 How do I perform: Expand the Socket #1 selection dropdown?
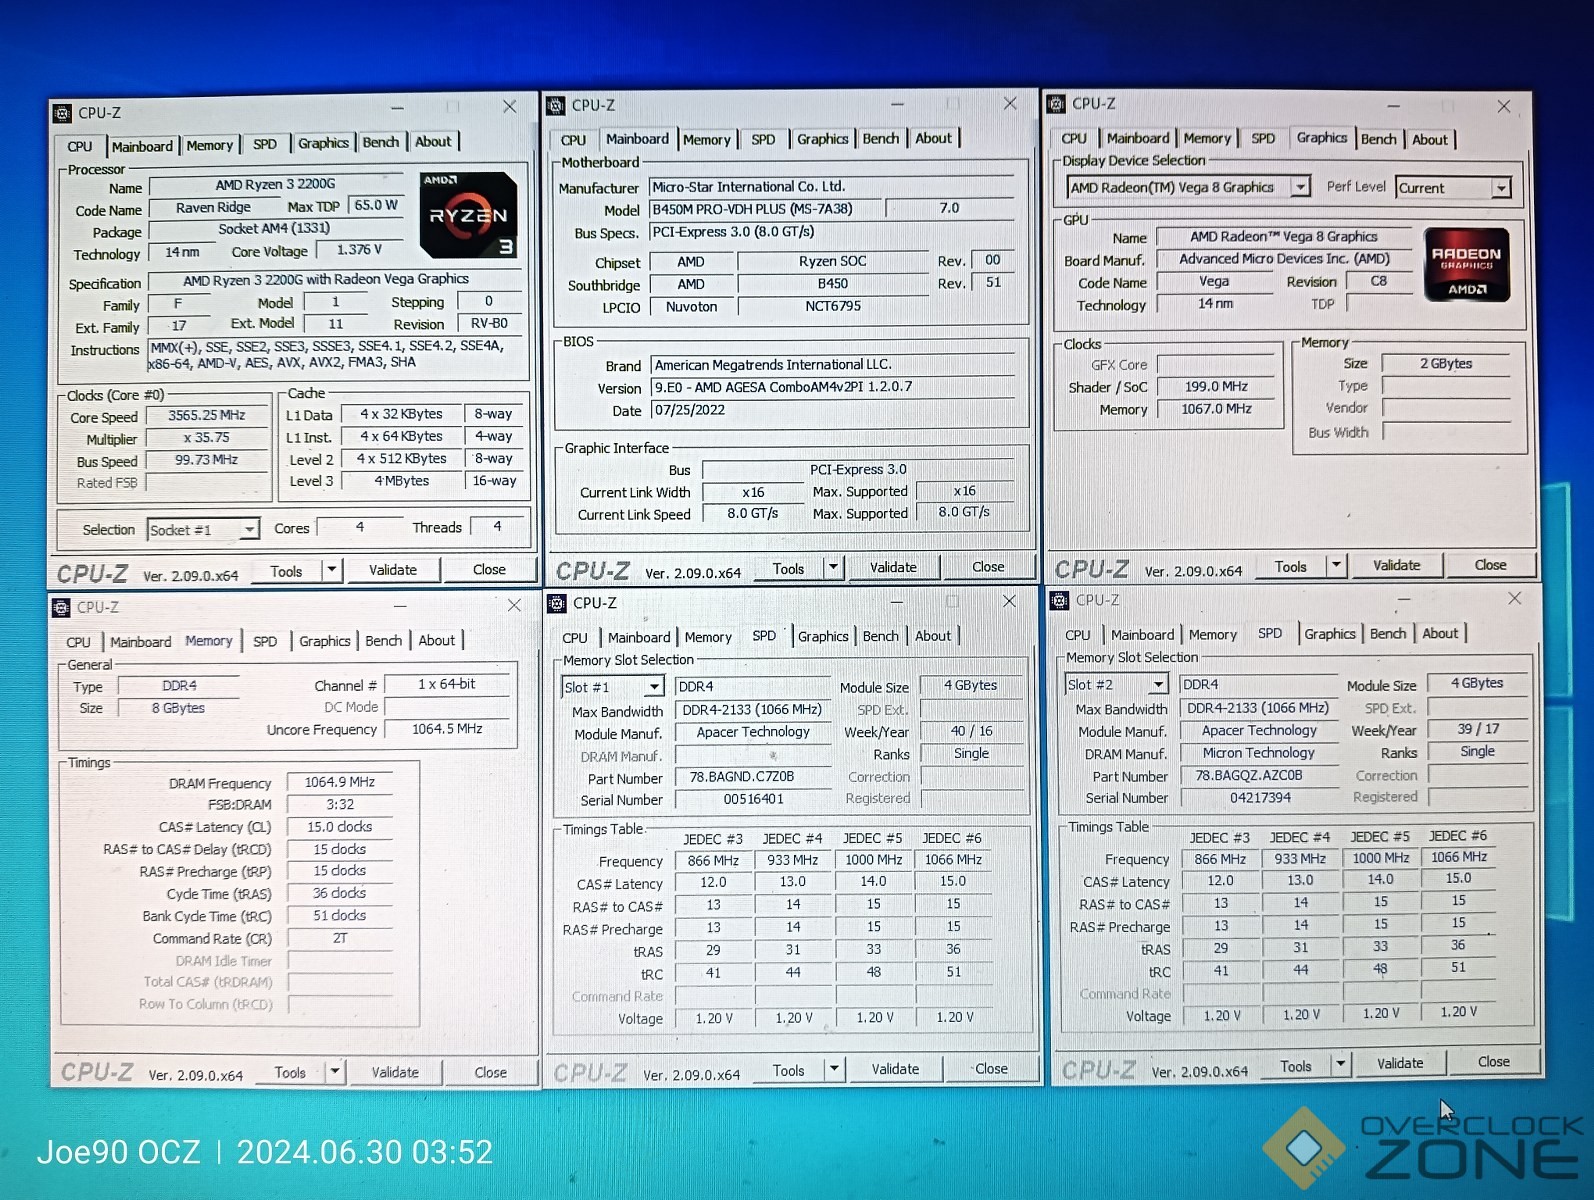coord(249,530)
